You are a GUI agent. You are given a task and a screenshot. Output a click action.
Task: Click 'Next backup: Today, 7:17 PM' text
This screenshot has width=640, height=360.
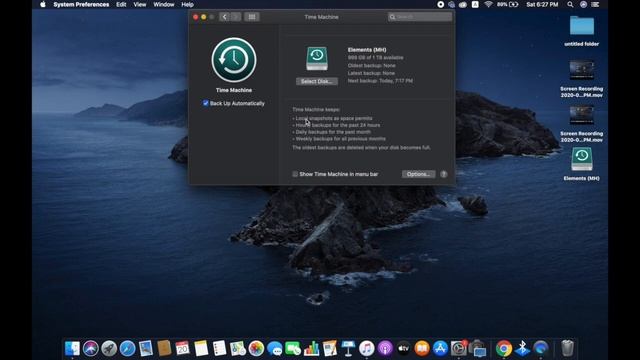click(380, 81)
